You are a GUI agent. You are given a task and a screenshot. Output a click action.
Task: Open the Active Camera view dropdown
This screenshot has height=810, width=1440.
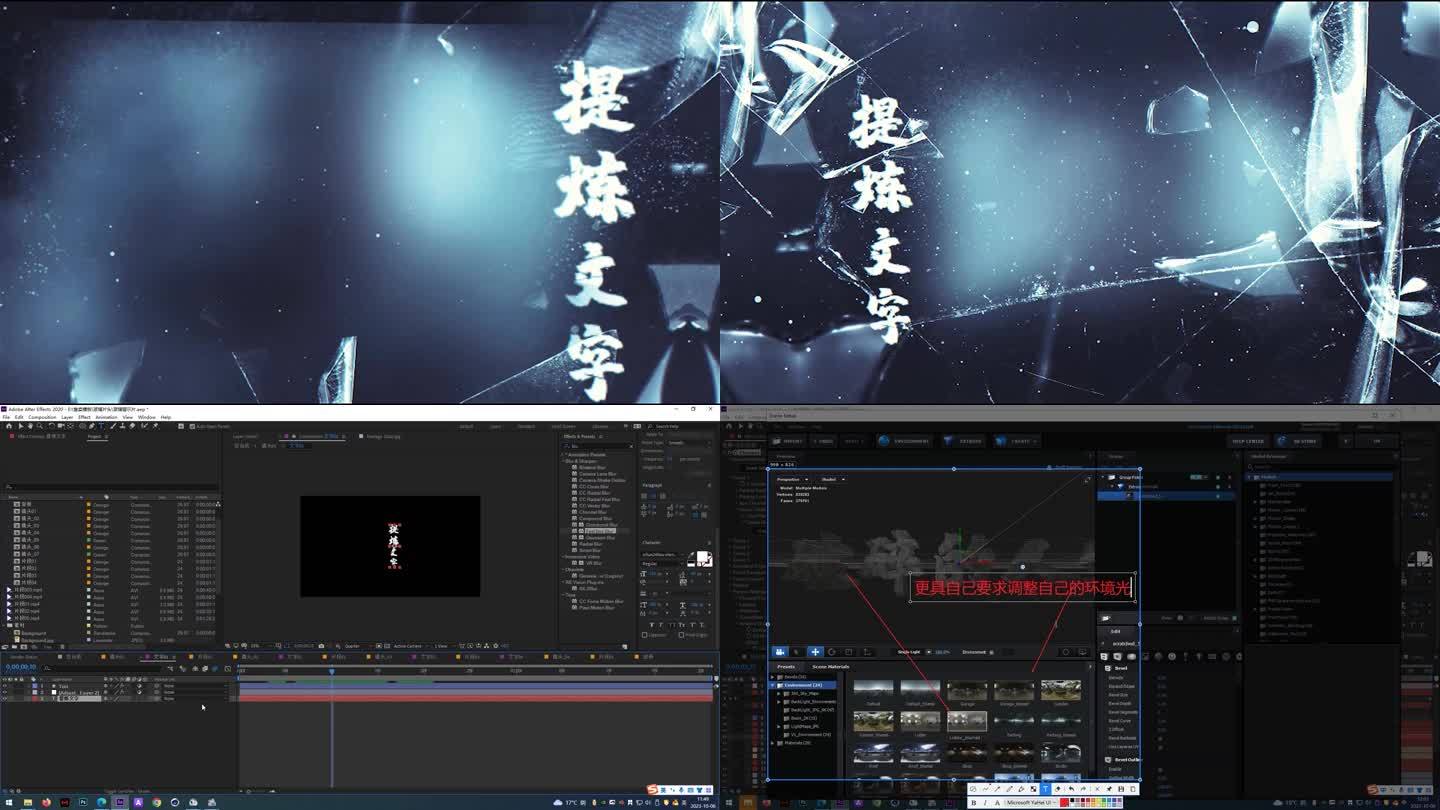click(409, 646)
